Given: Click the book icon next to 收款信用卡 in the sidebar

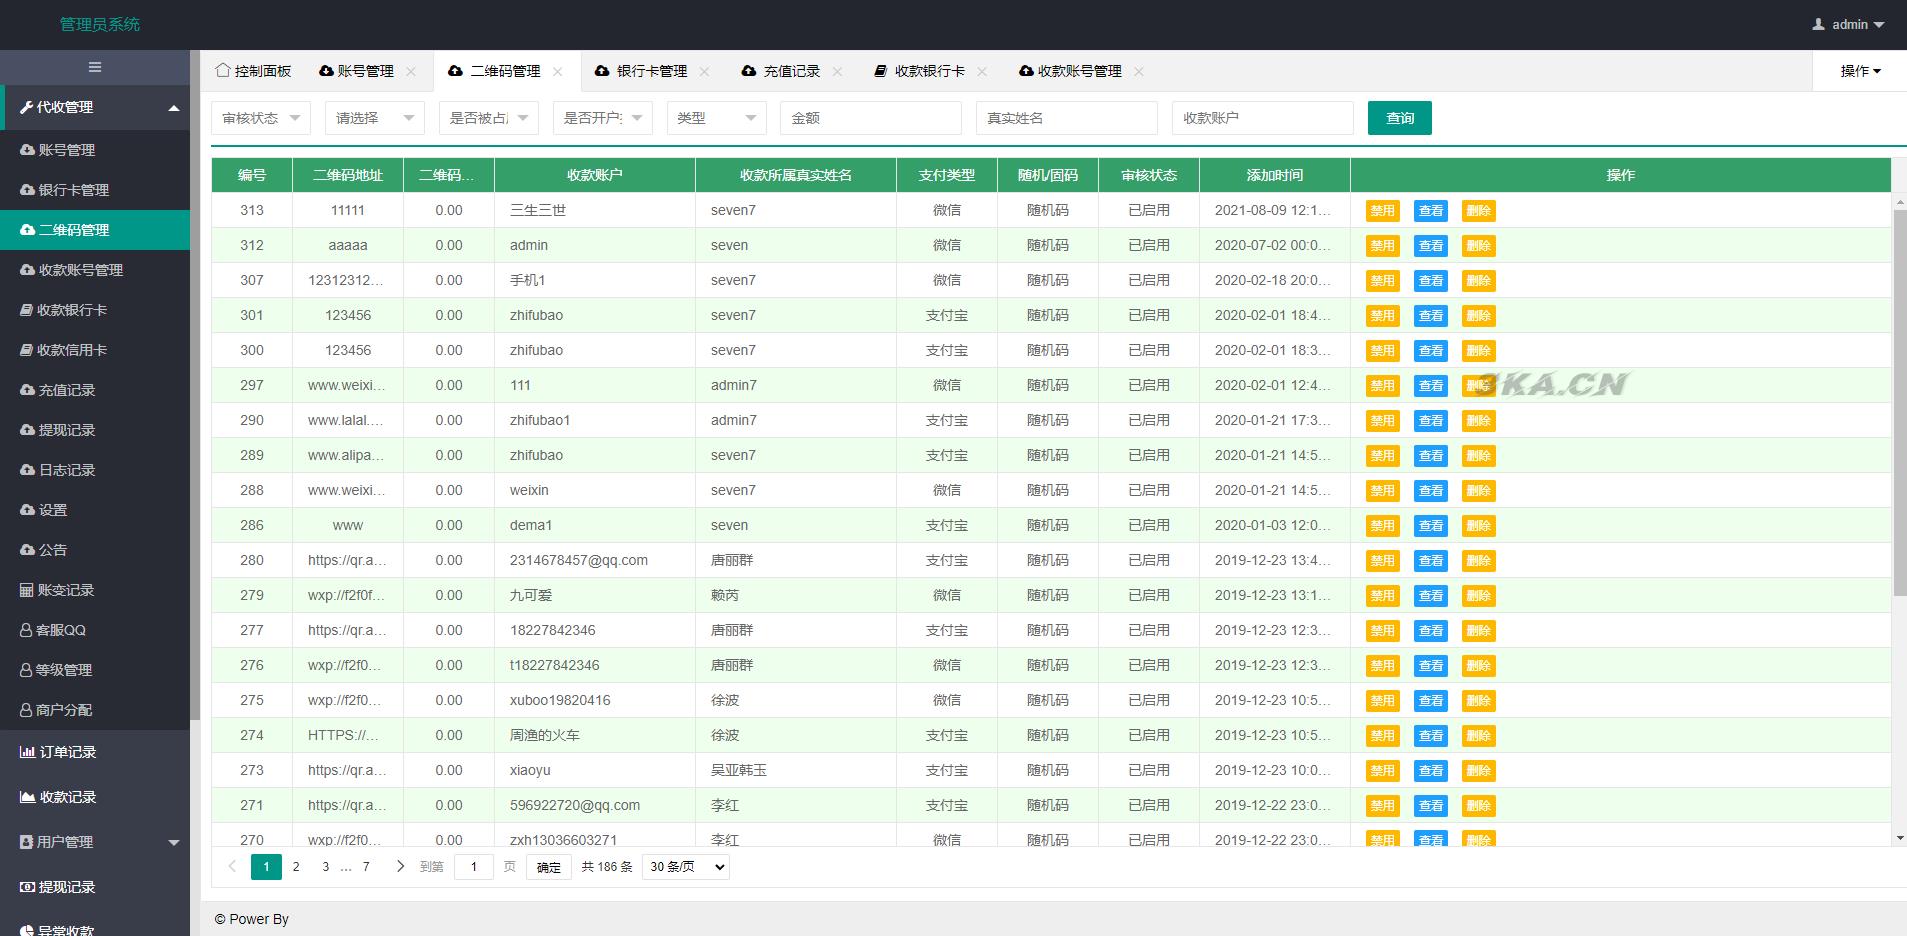Looking at the screenshot, I should click(x=27, y=350).
